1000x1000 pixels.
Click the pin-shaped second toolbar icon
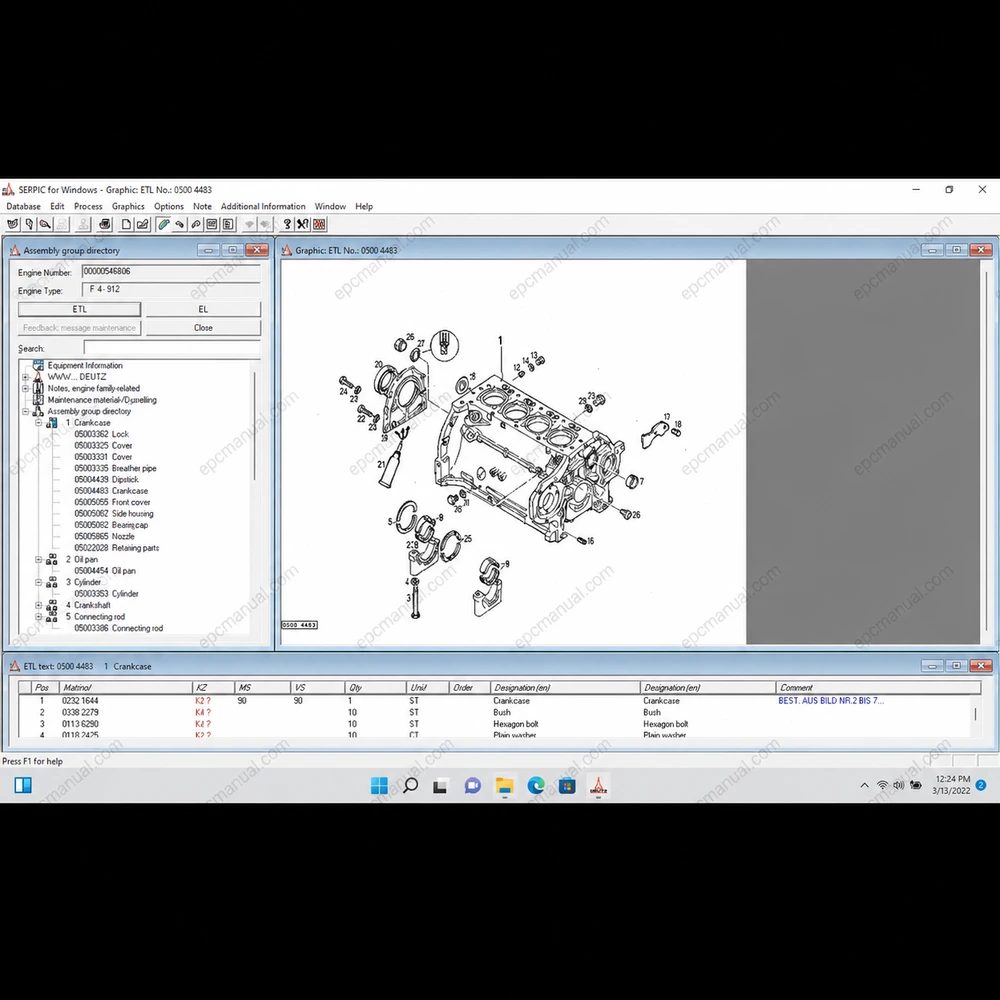29,224
